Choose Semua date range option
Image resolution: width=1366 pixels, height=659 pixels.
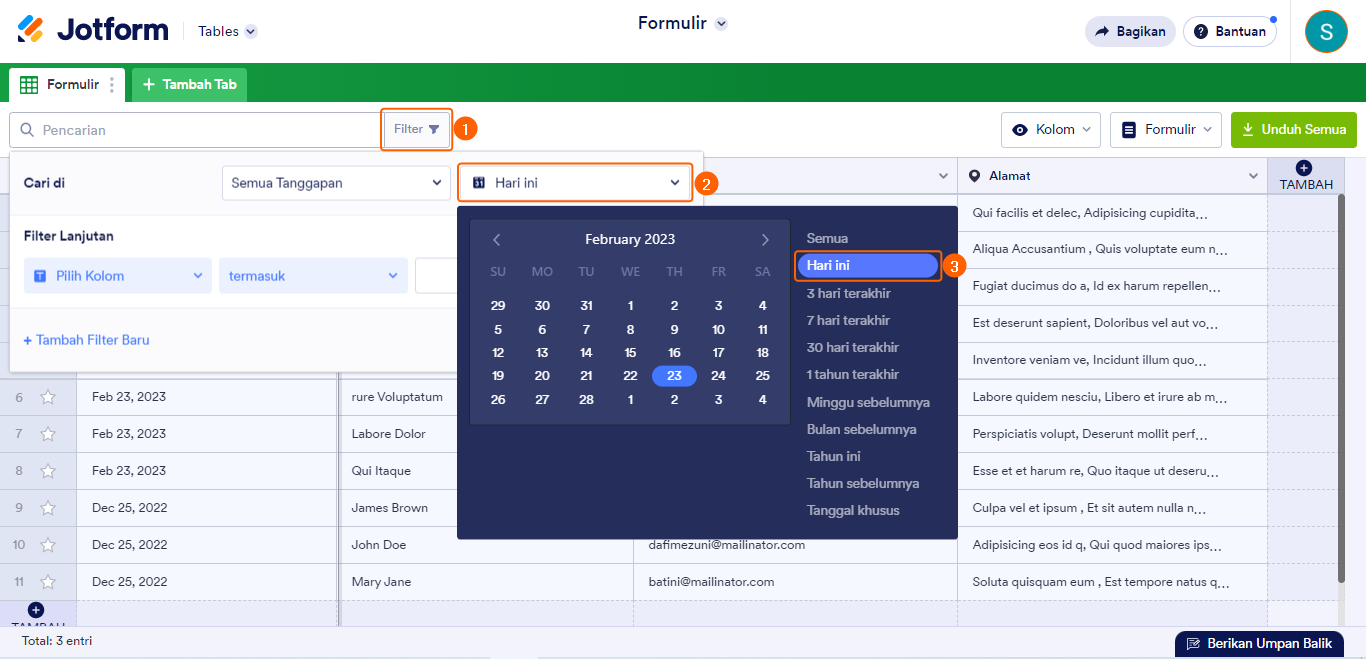pyautogui.click(x=828, y=239)
